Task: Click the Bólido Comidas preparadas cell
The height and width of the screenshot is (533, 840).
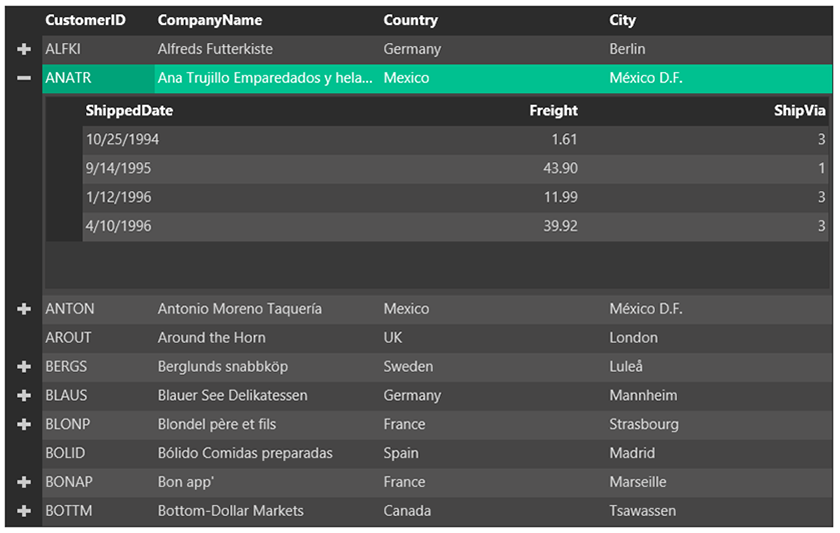Action: (x=245, y=453)
